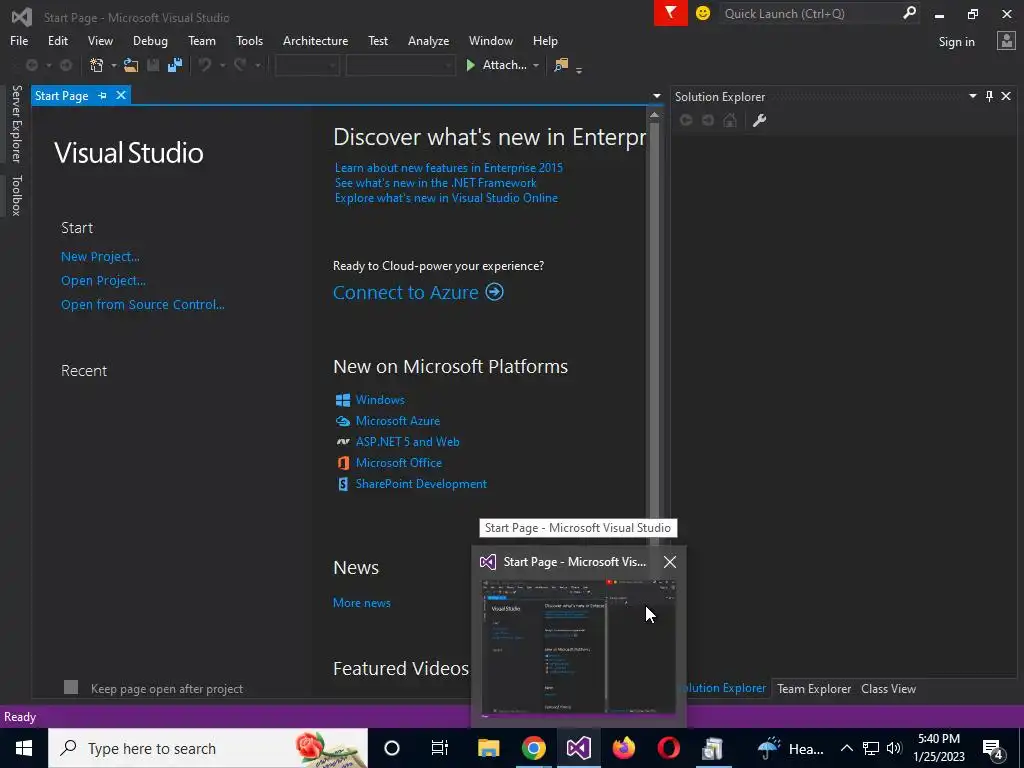This screenshot has height=768, width=1024.
Task: Click the Solution Explorer Back arrow icon
Action: point(686,120)
